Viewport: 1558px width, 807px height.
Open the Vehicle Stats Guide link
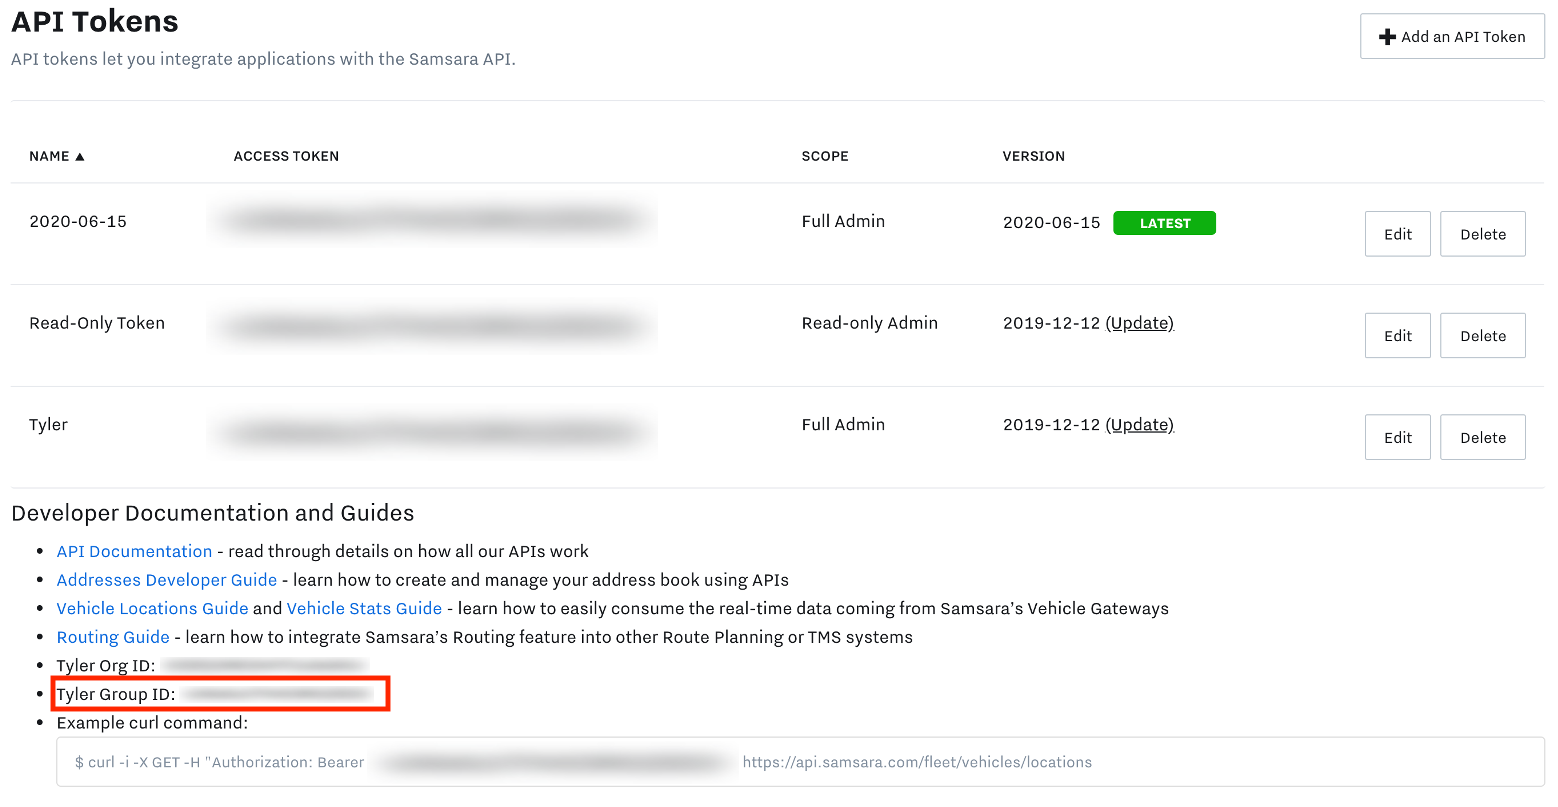[364, 609]
